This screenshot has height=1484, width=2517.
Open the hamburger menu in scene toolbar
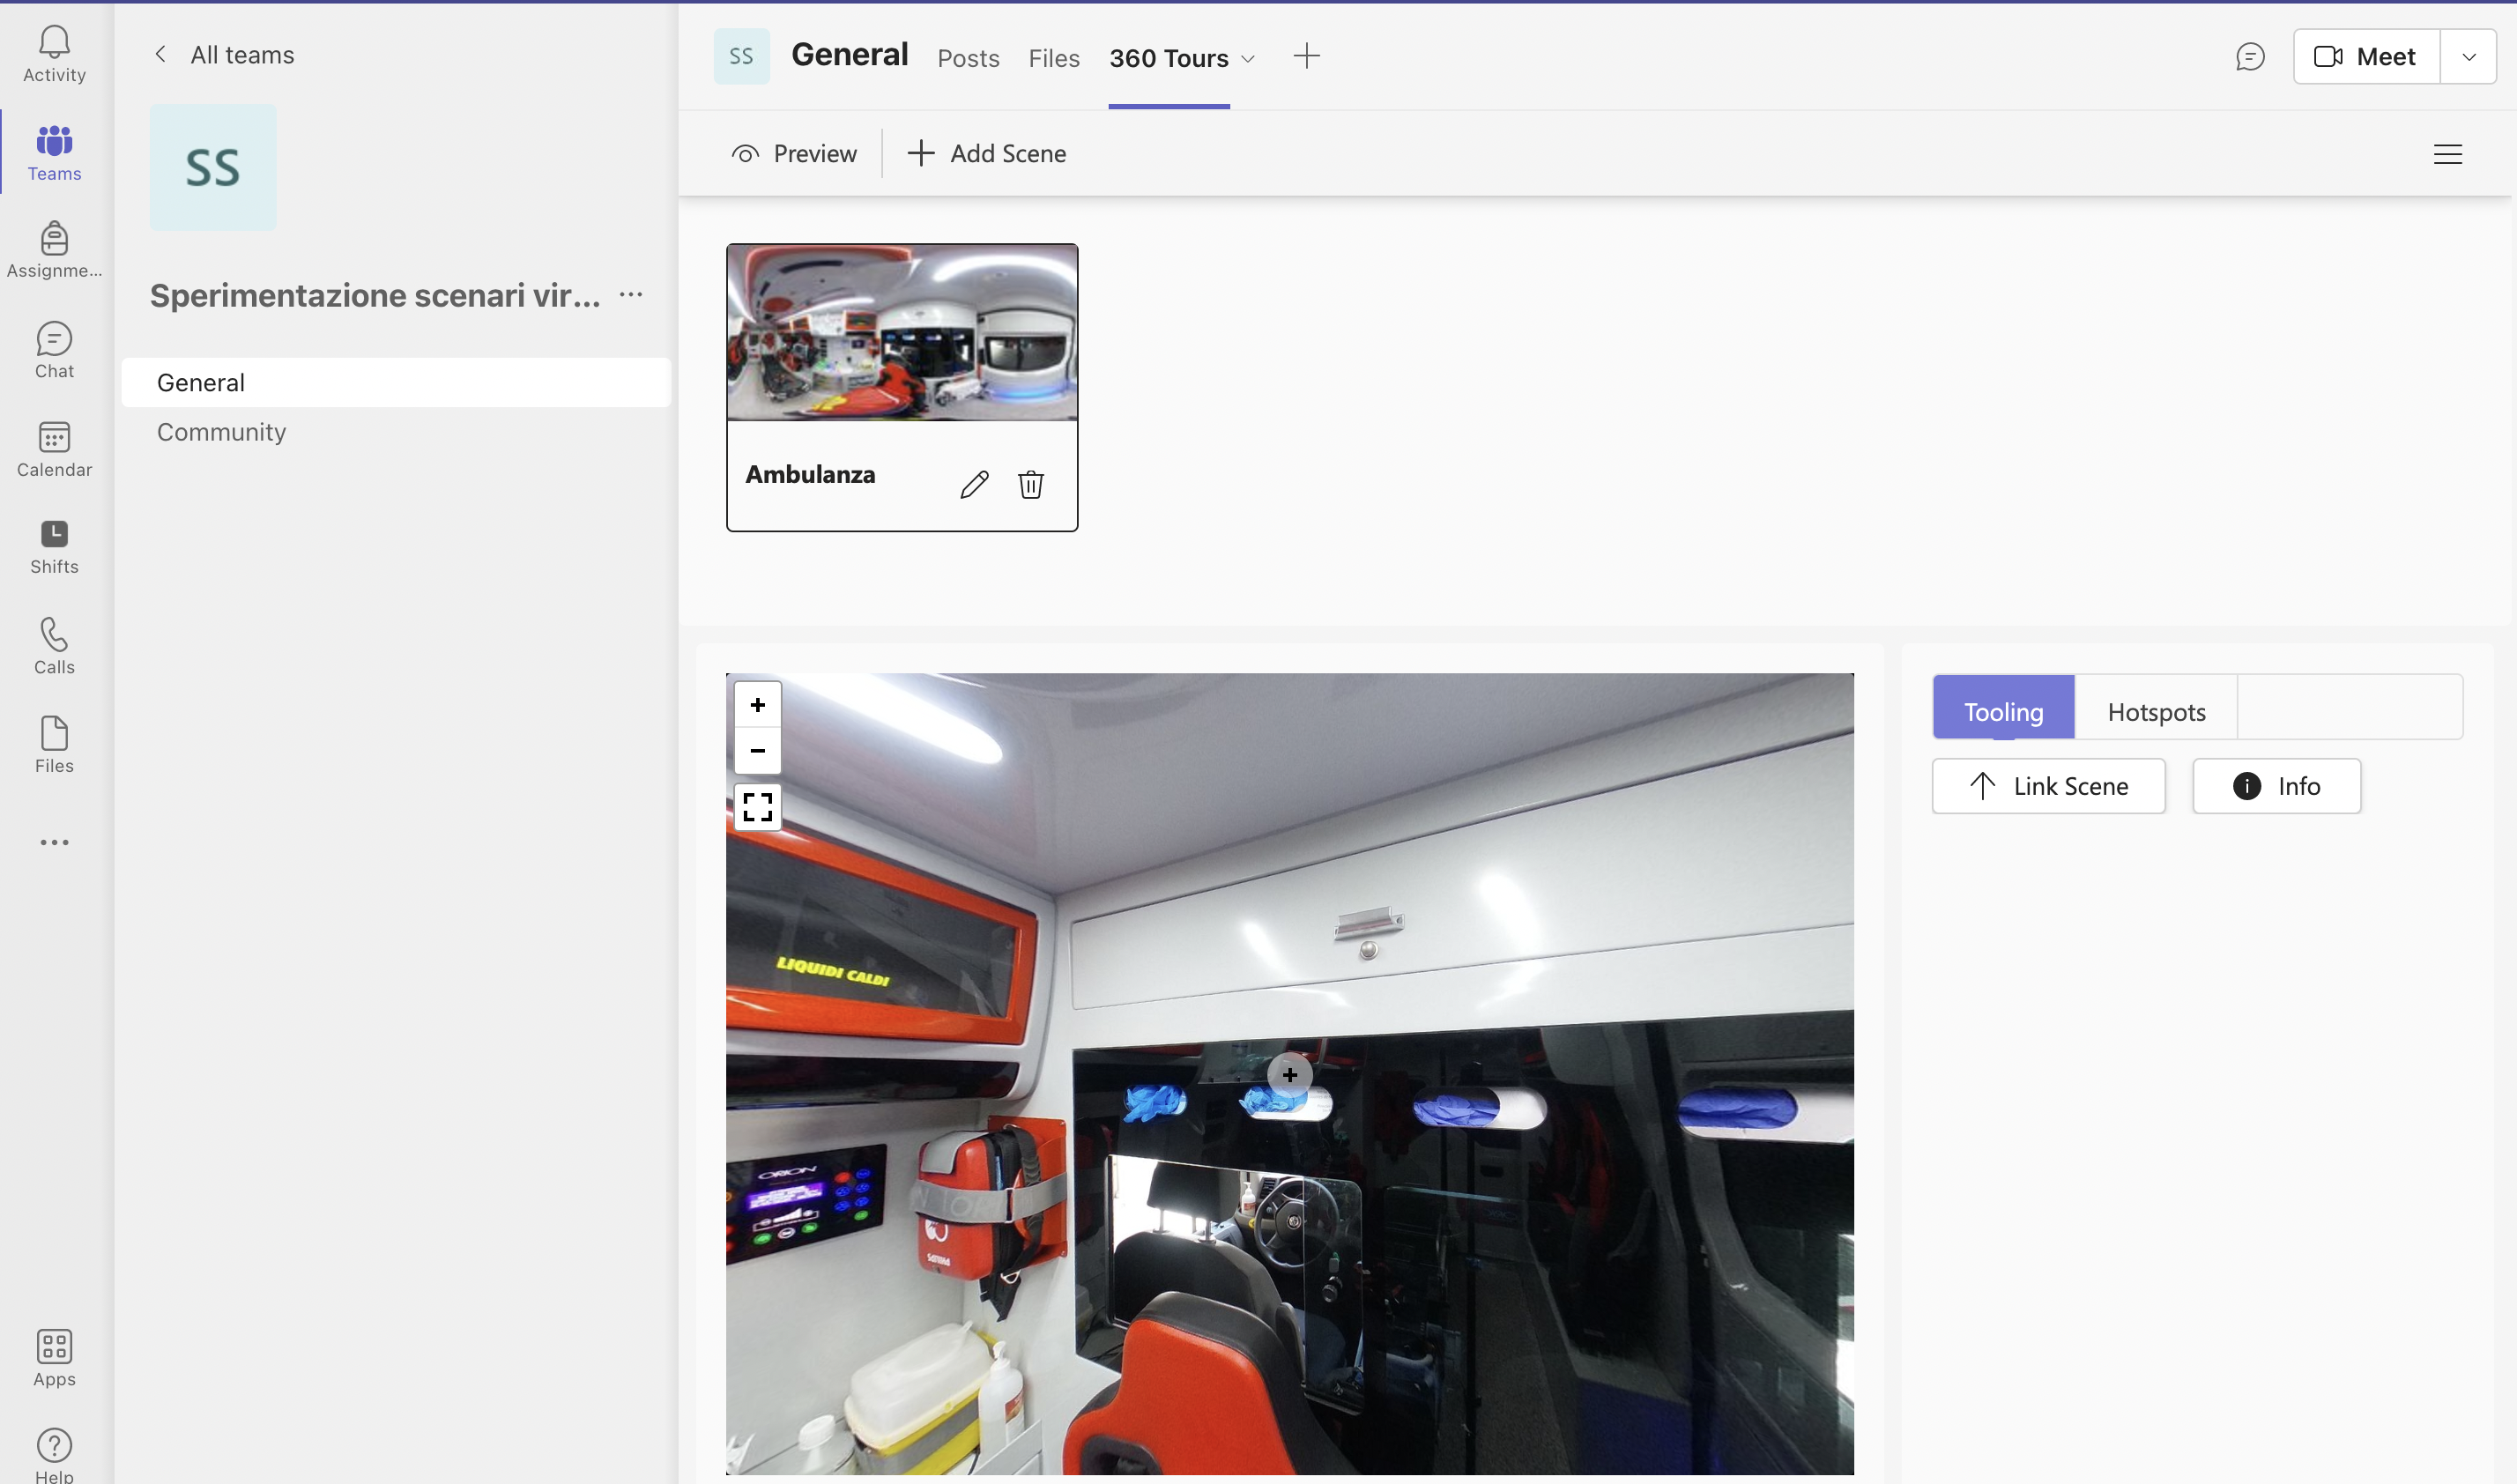click(x=2447, y=154)
